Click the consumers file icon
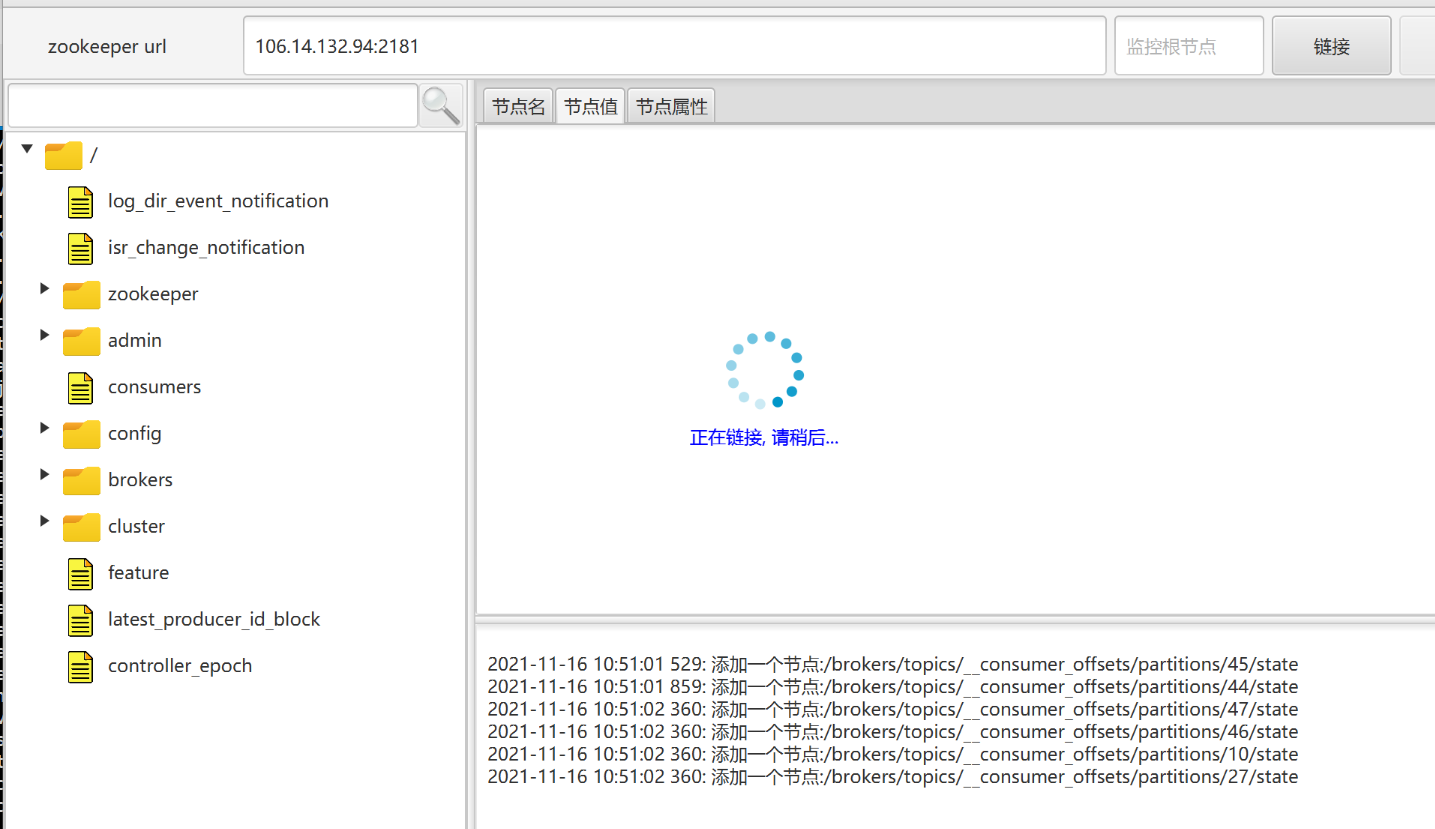Screen dimensions: 1435x829 click(x=81, y=387)
